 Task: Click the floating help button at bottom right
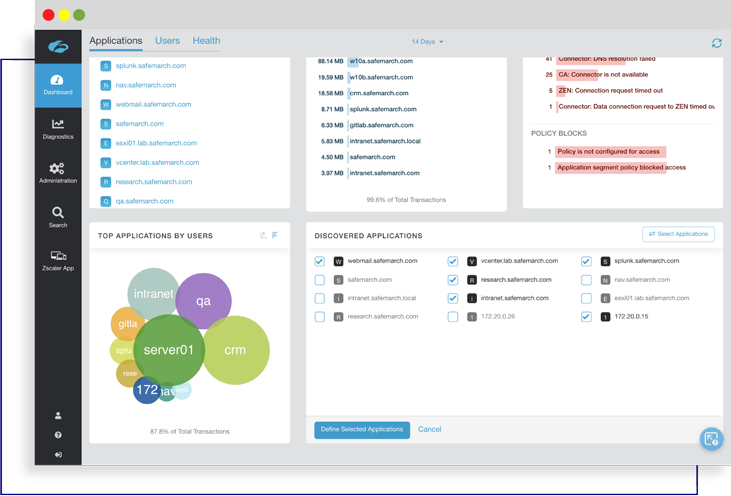coord(711,438)
